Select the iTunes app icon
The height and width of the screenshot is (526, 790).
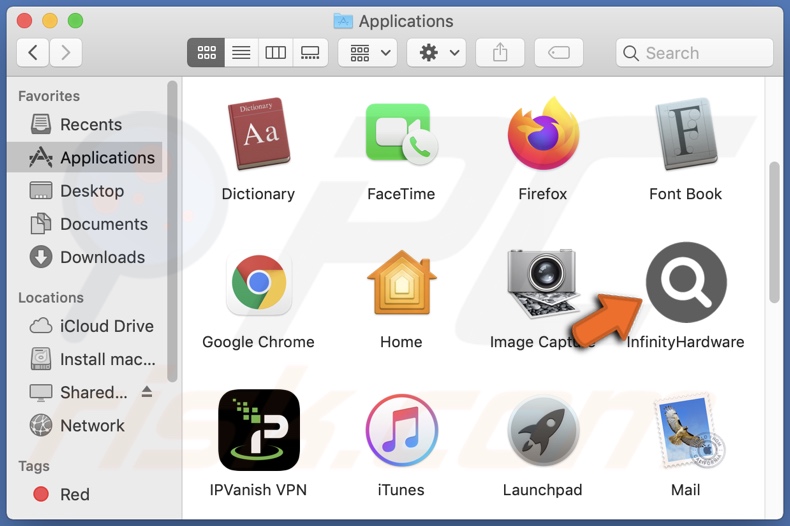(x=402, y=430)
